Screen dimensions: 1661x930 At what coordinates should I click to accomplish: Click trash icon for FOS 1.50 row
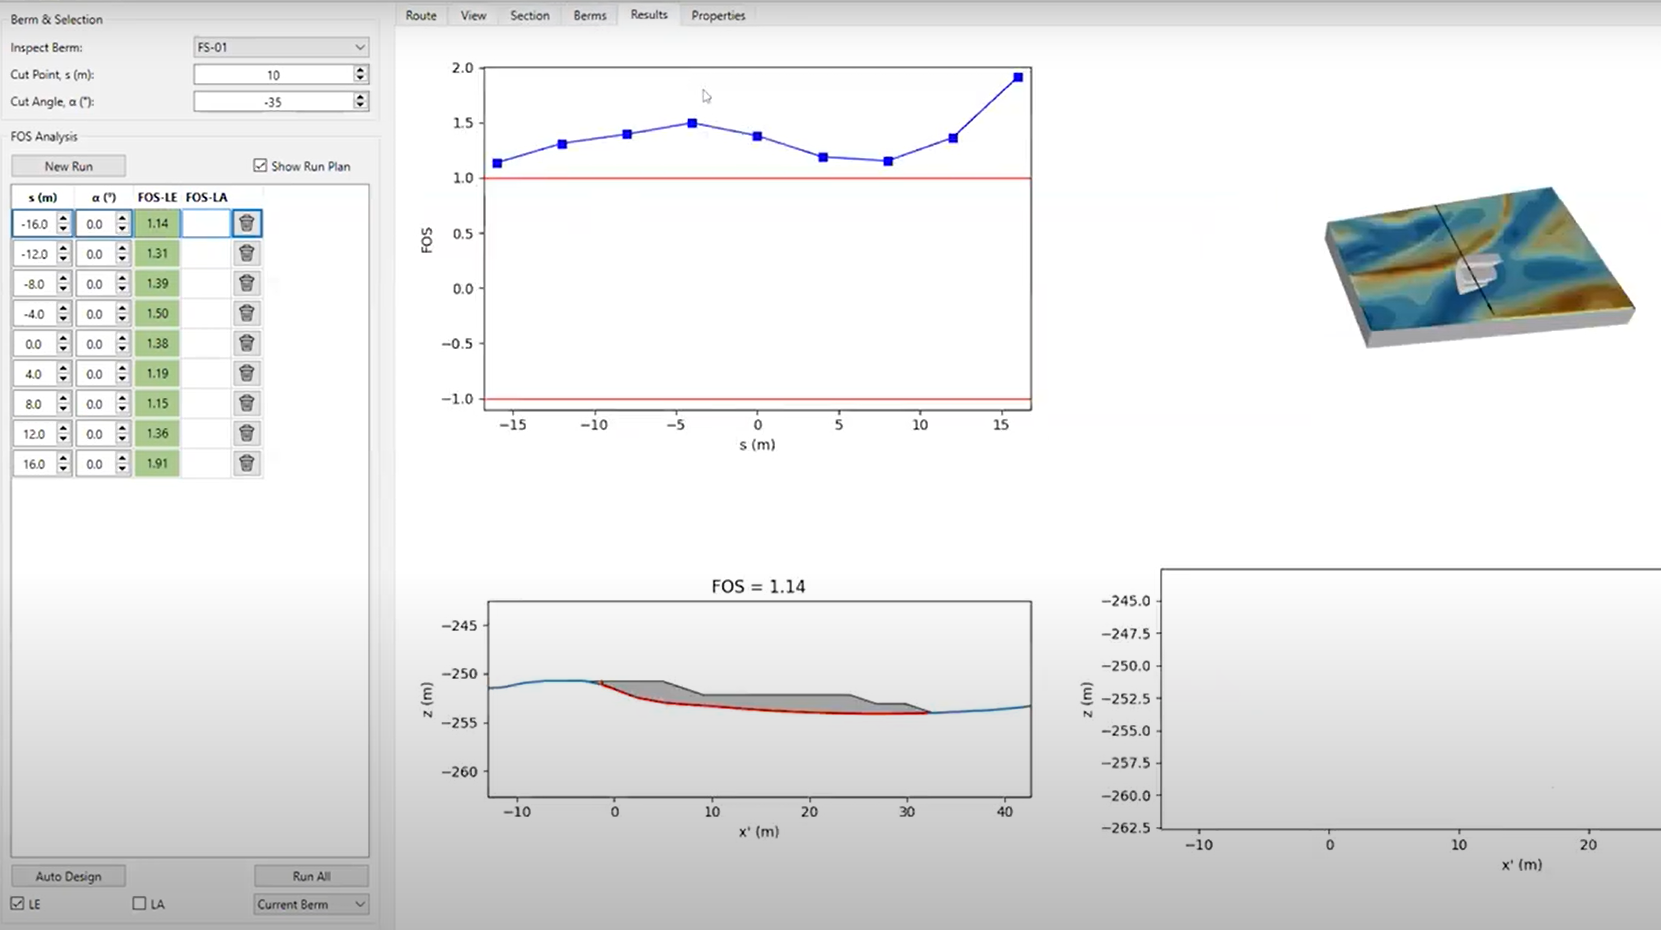point(247,314)
